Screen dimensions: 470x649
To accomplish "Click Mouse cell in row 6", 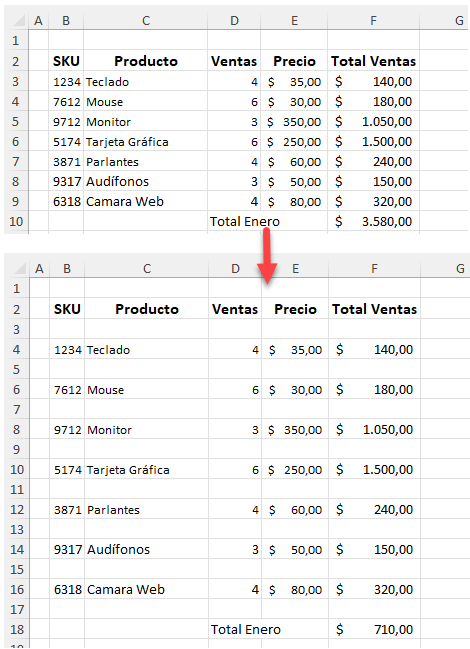I will [x=146, y=389].
